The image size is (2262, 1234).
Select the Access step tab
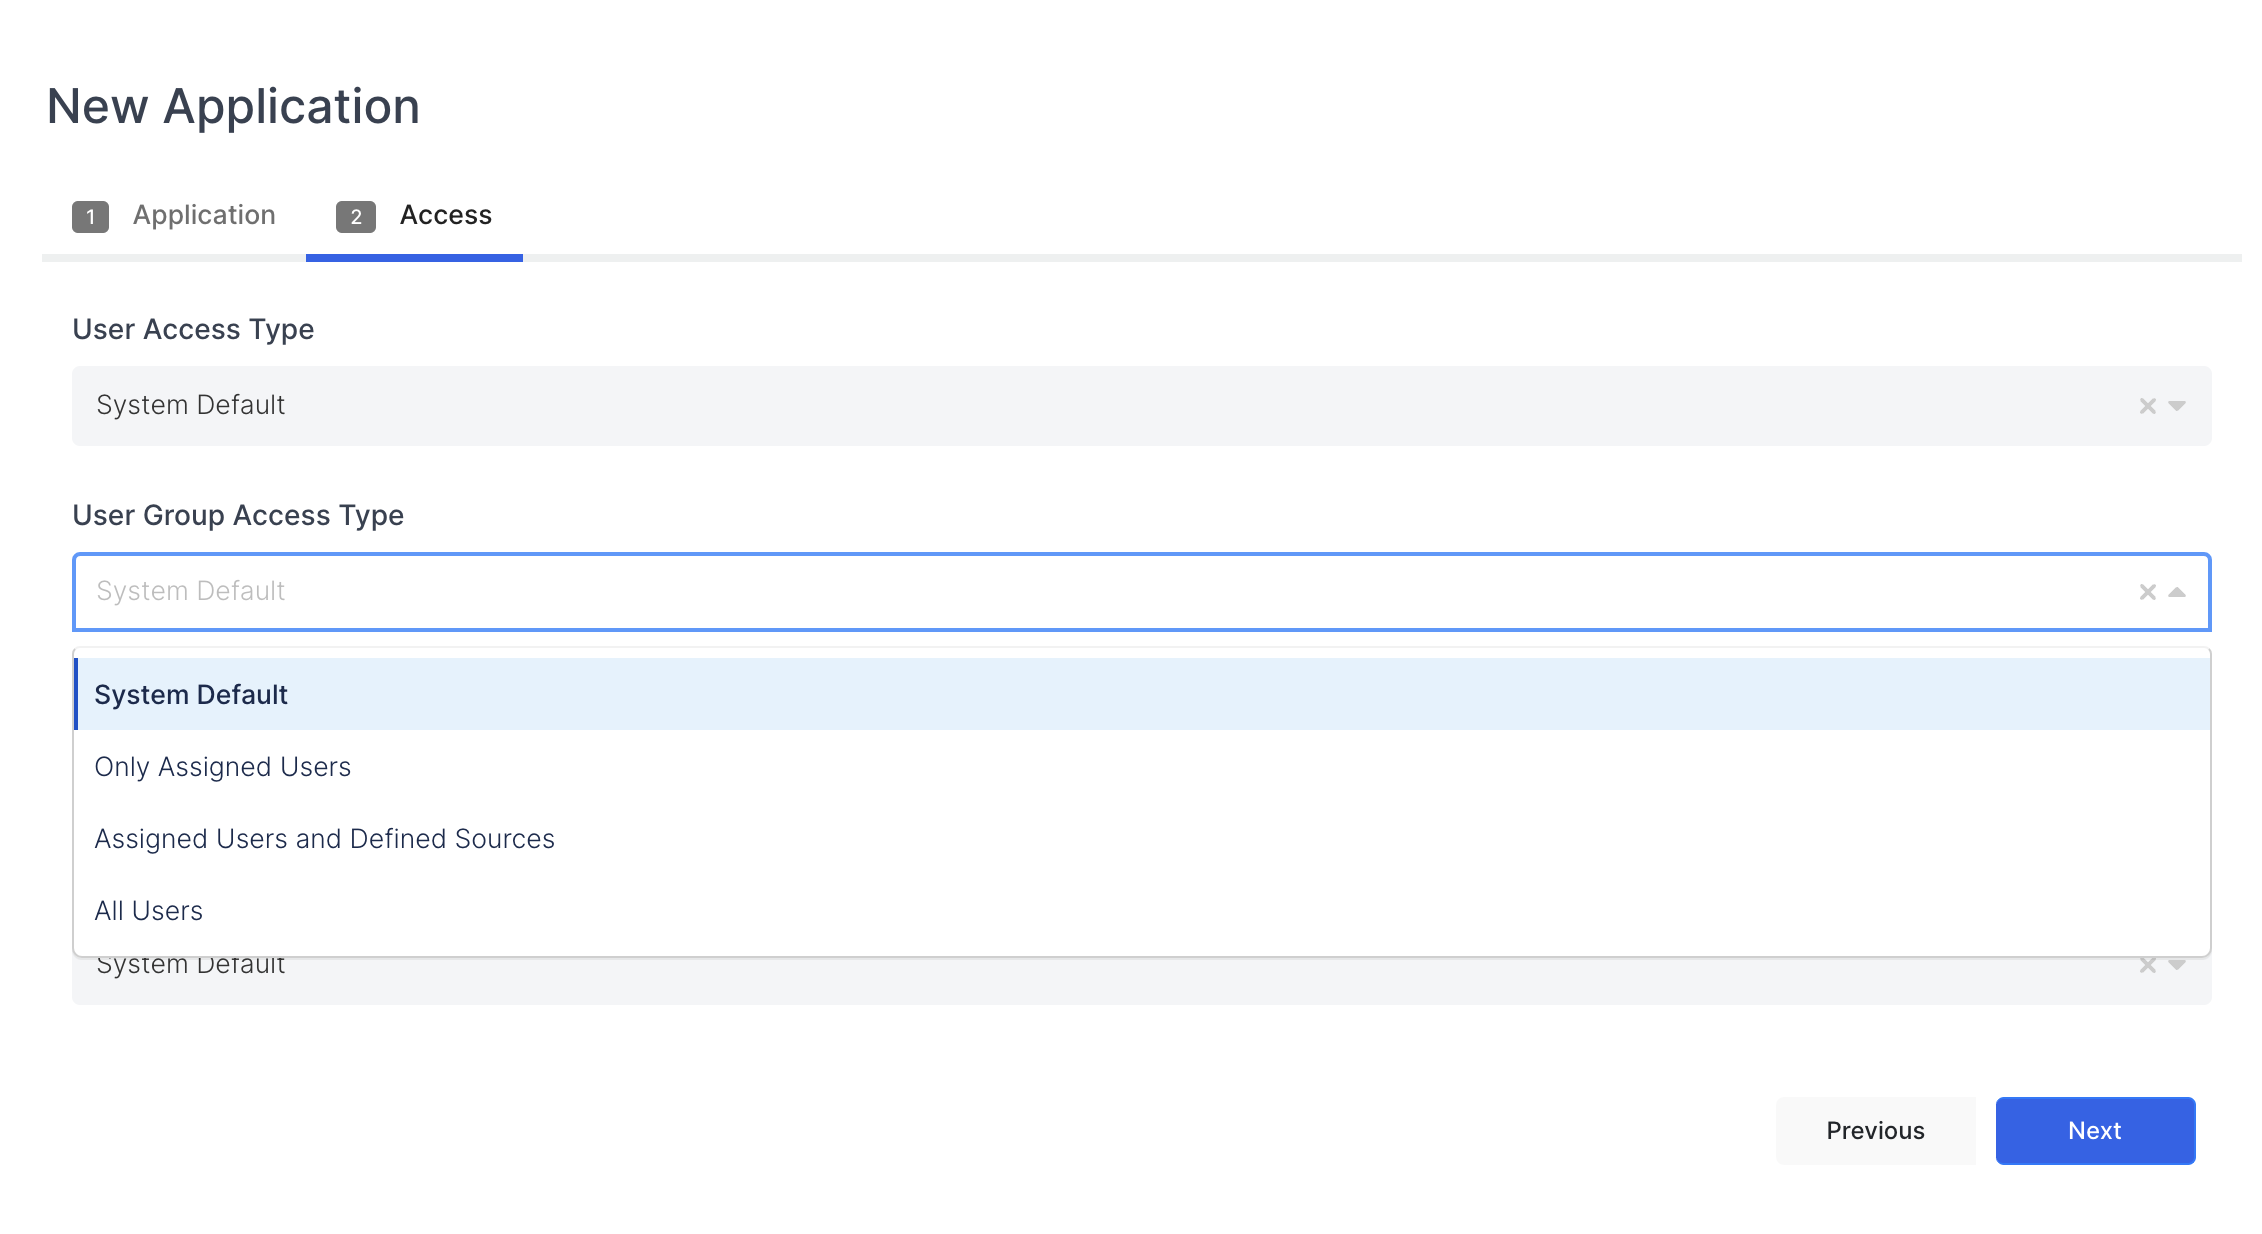coord(445,215)
